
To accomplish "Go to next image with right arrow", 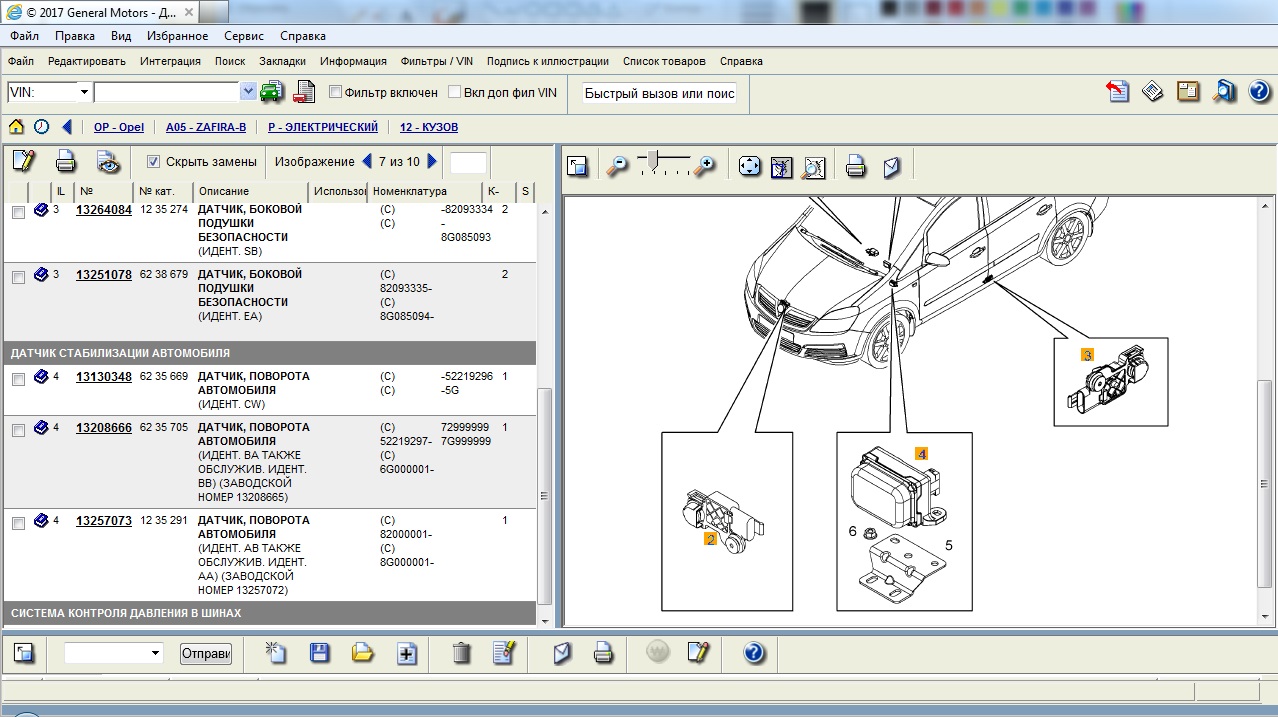I will (x=432, y=161).
